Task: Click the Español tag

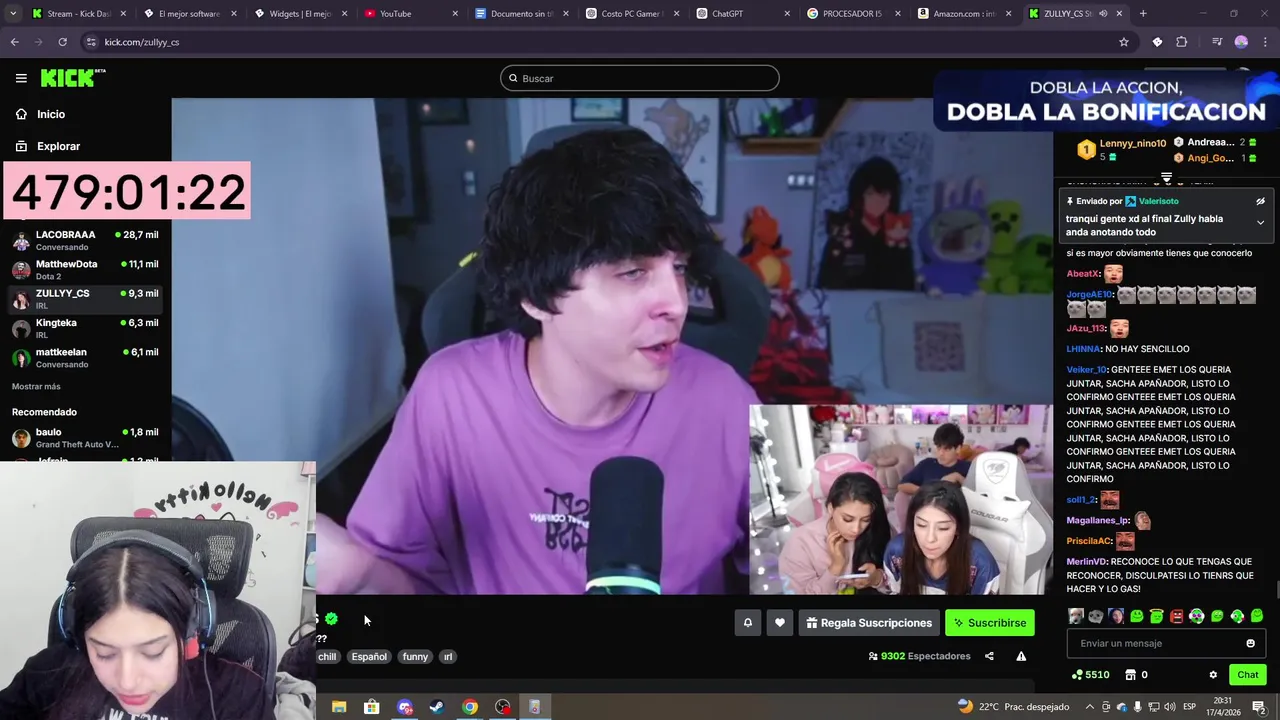Action: (369, 657)
